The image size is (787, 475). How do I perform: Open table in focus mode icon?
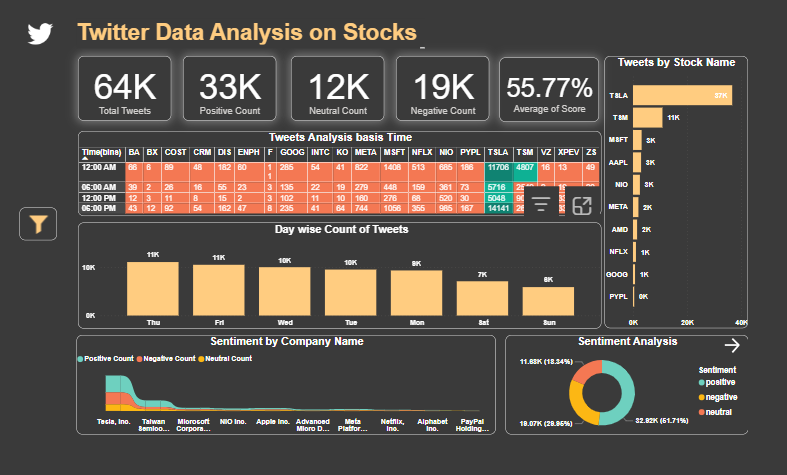click(582, 205)
